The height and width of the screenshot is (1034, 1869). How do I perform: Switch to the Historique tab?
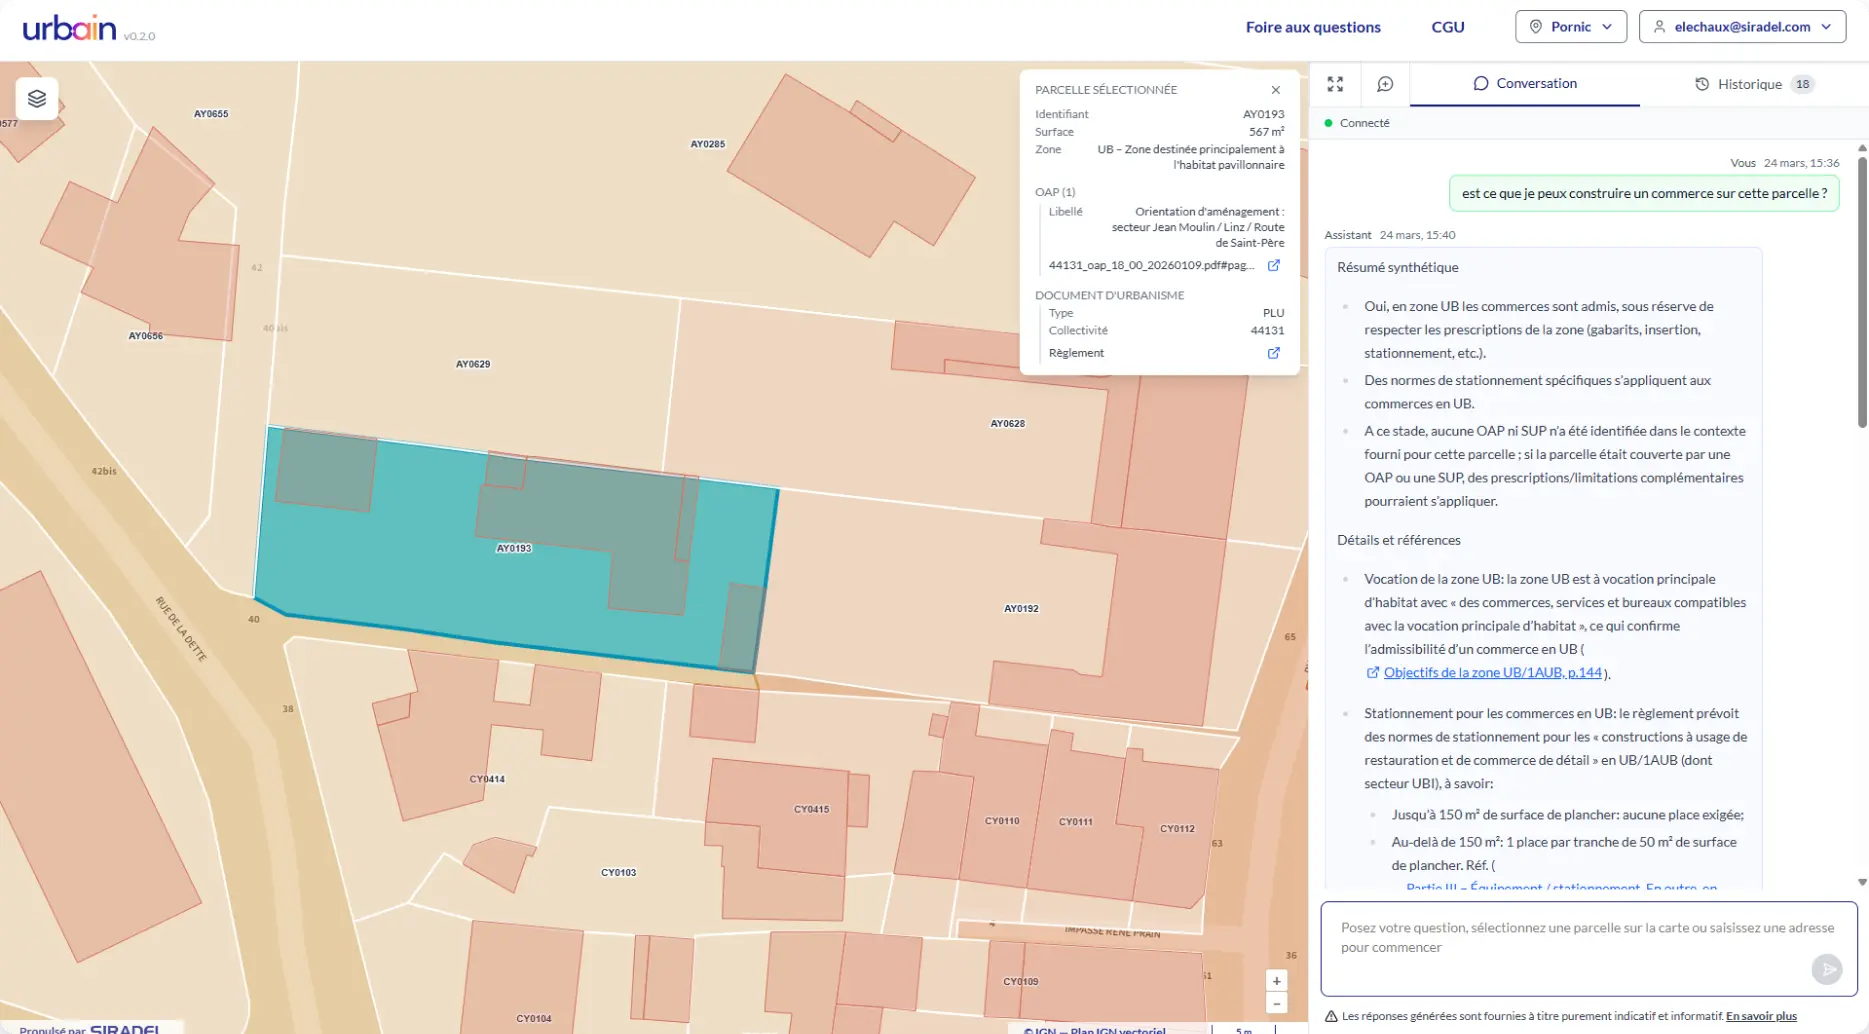click(1754, 84)
